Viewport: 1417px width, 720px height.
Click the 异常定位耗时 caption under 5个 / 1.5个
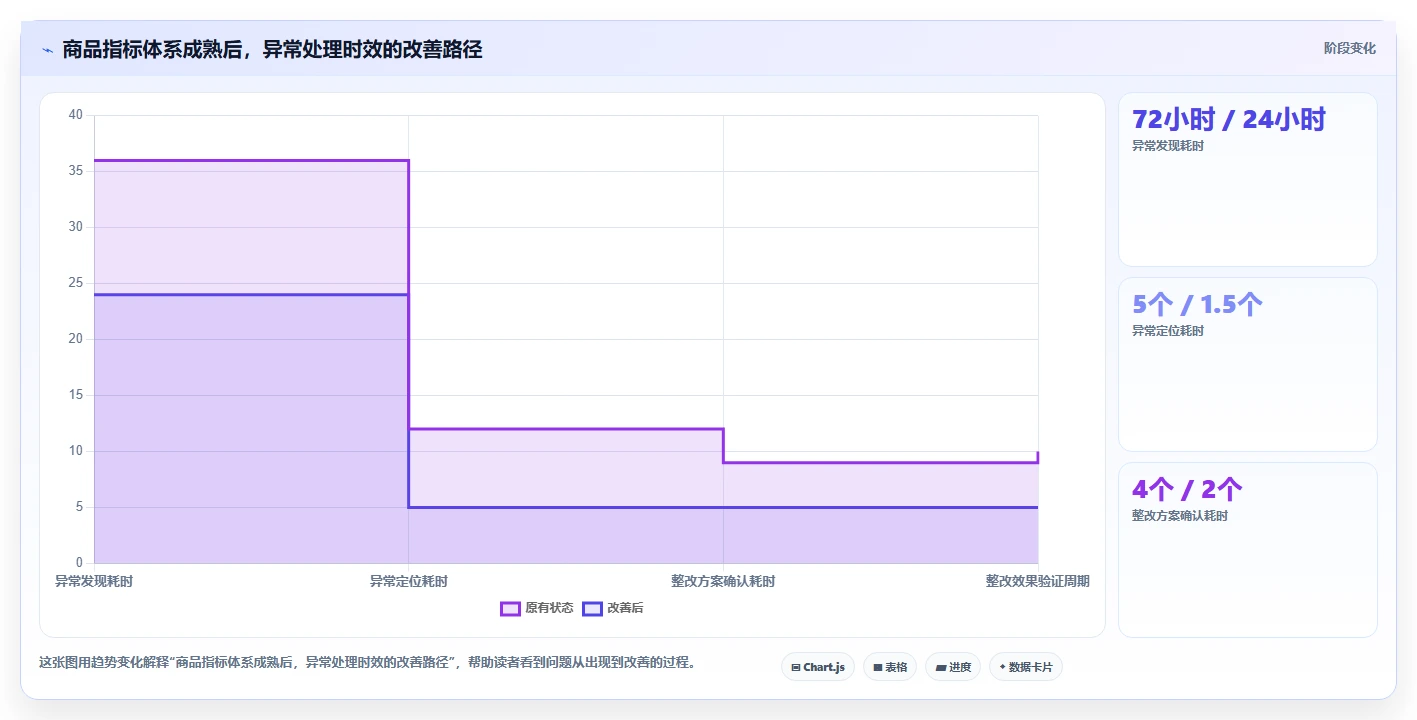tap(1168, 331)
